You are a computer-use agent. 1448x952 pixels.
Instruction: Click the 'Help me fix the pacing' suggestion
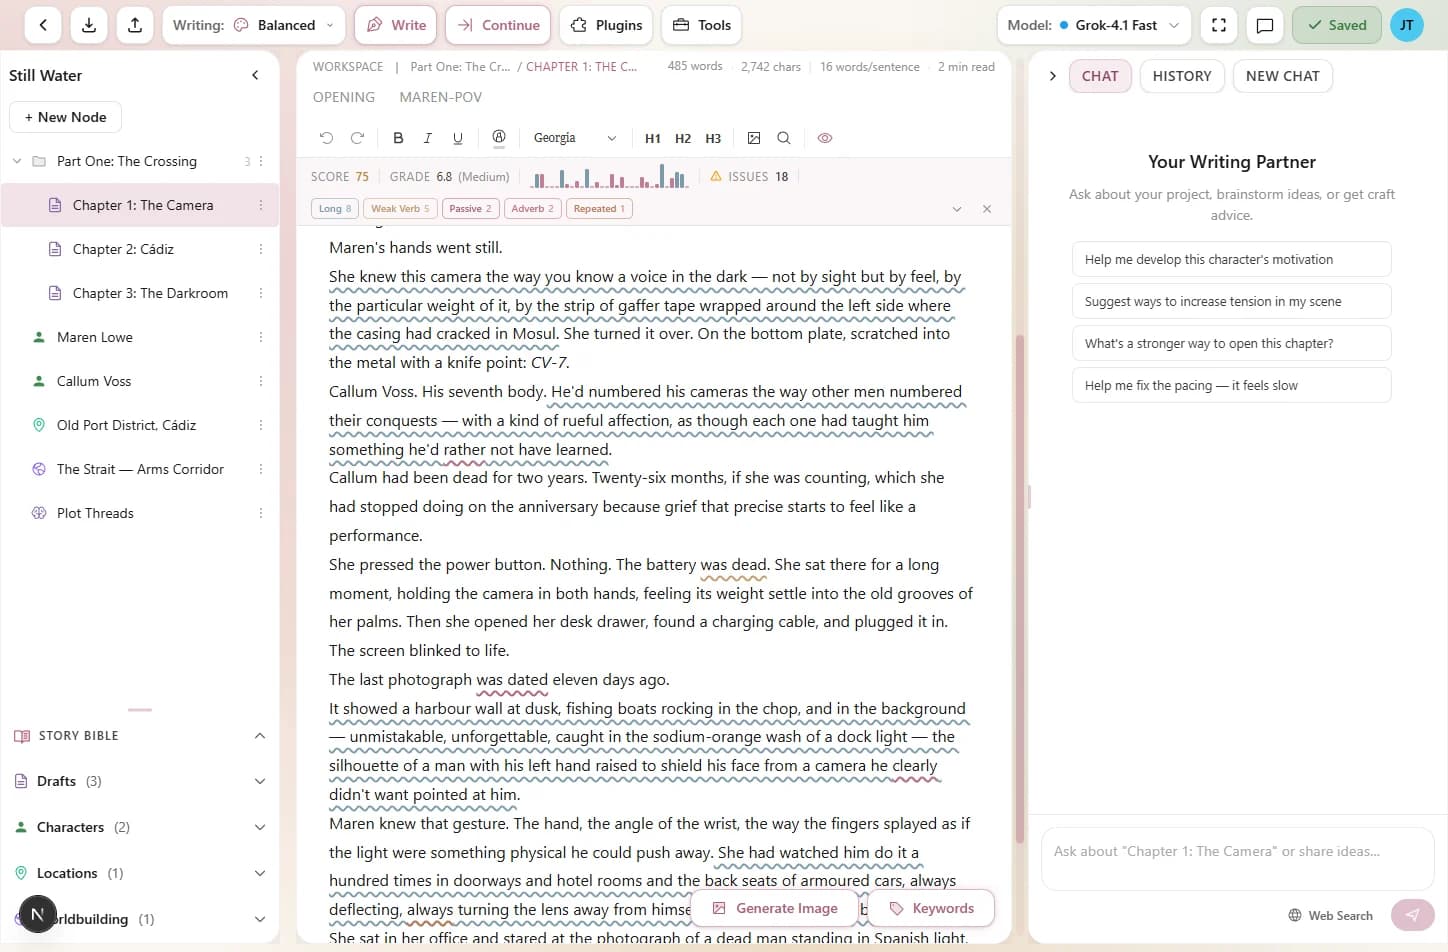(x=1231, y=385)
